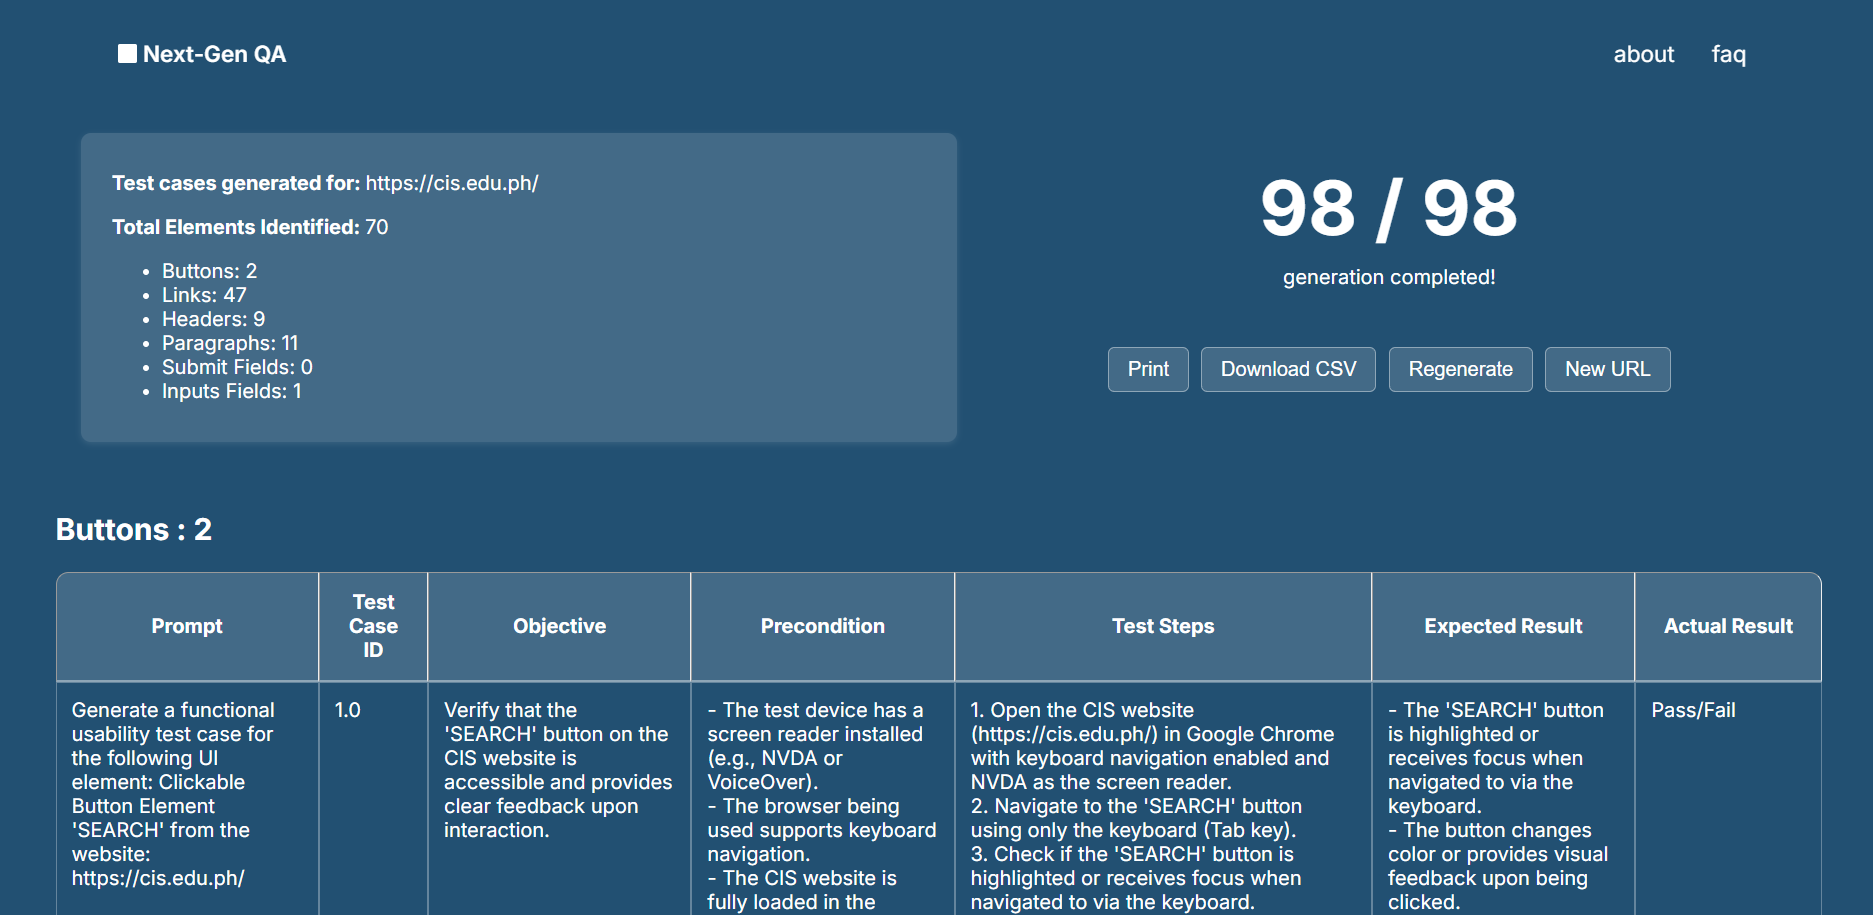Click the 'generation completed!' status text

coord(1388,277)
